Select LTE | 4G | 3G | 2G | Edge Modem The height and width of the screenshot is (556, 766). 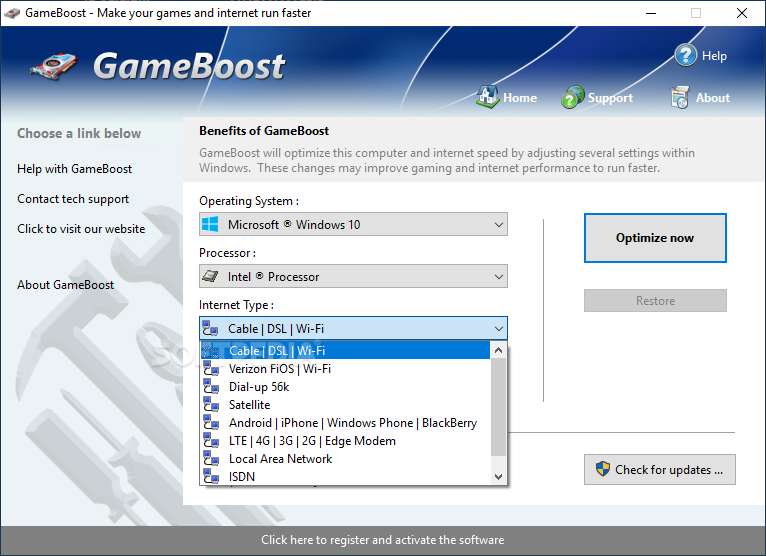click(x=345, y=441)
